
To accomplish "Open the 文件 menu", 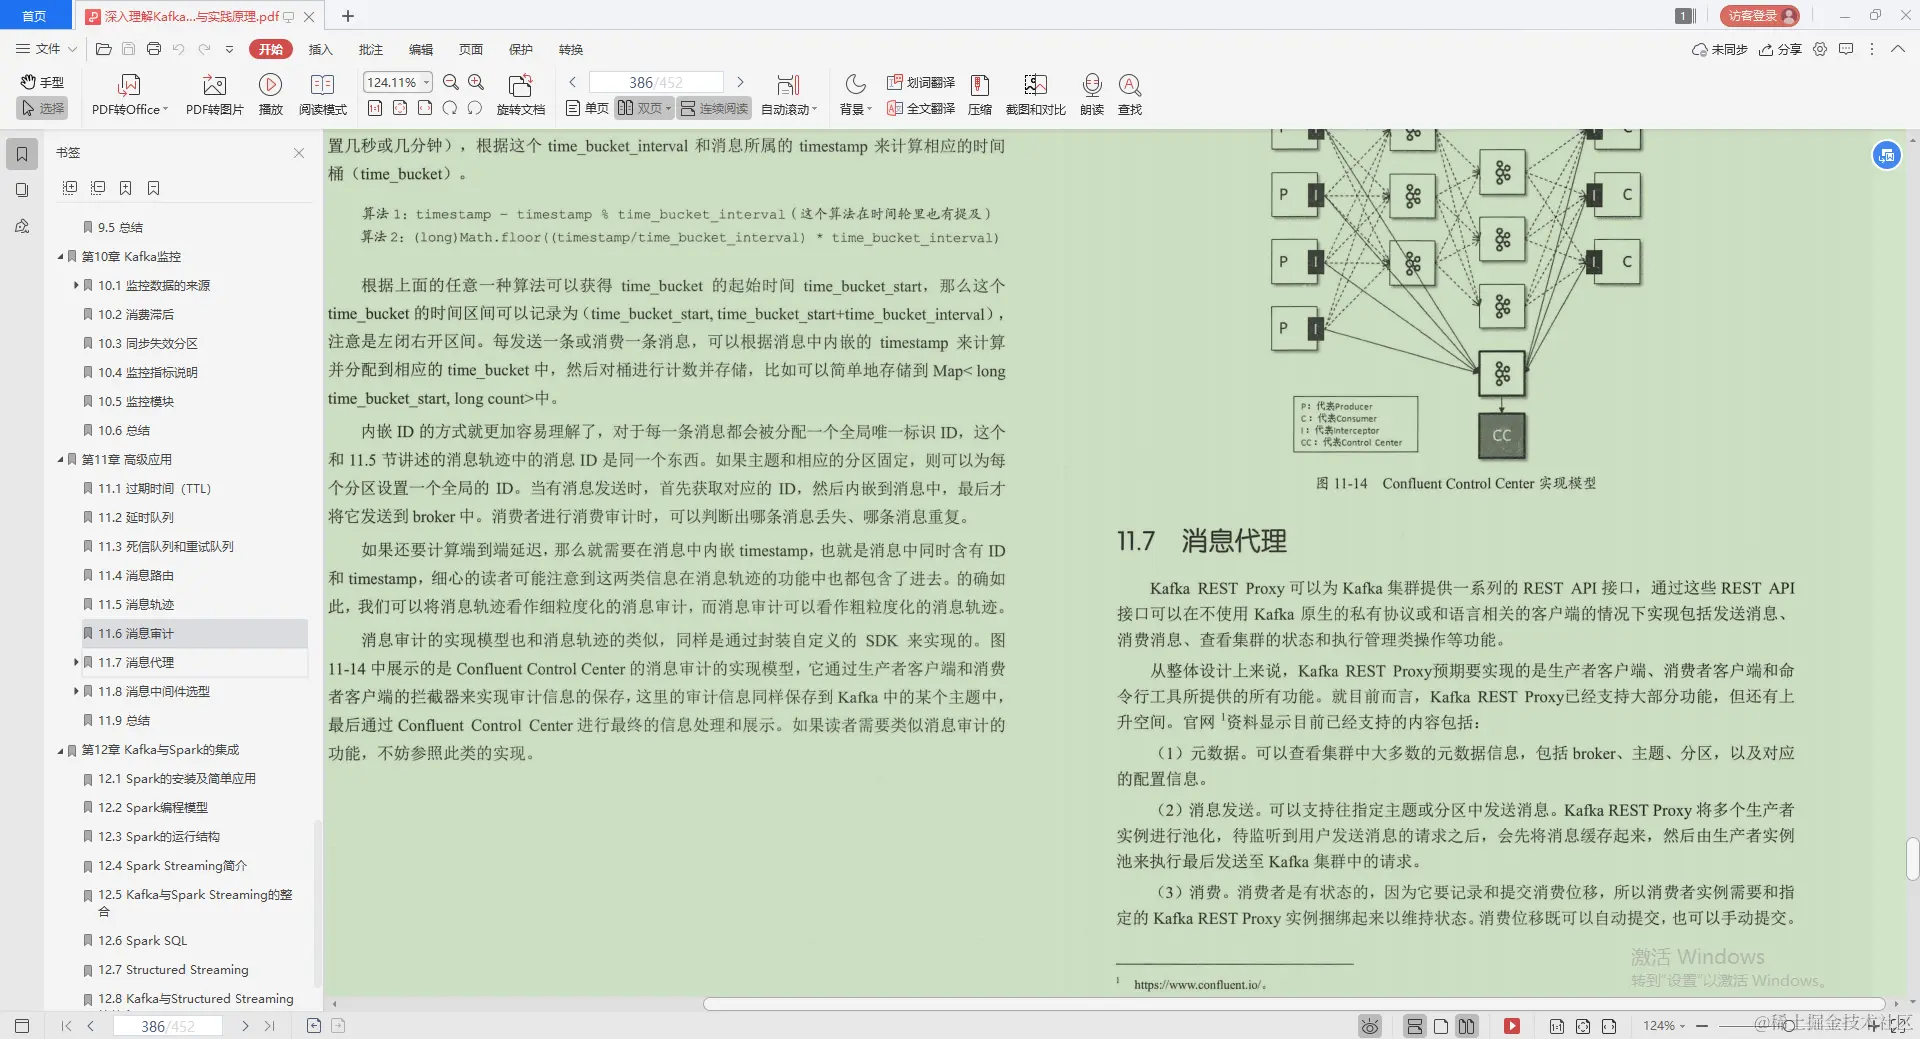I will 44,48.
